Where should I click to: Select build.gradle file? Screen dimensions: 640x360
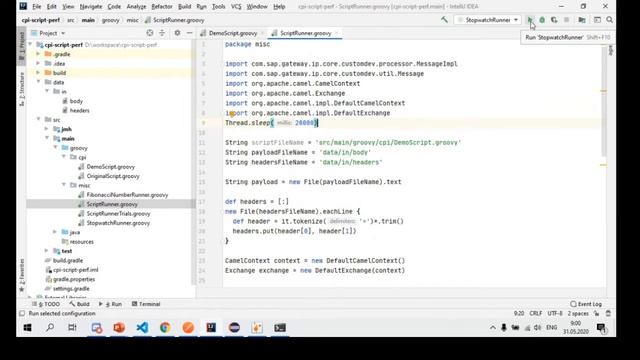click(68, 260)
